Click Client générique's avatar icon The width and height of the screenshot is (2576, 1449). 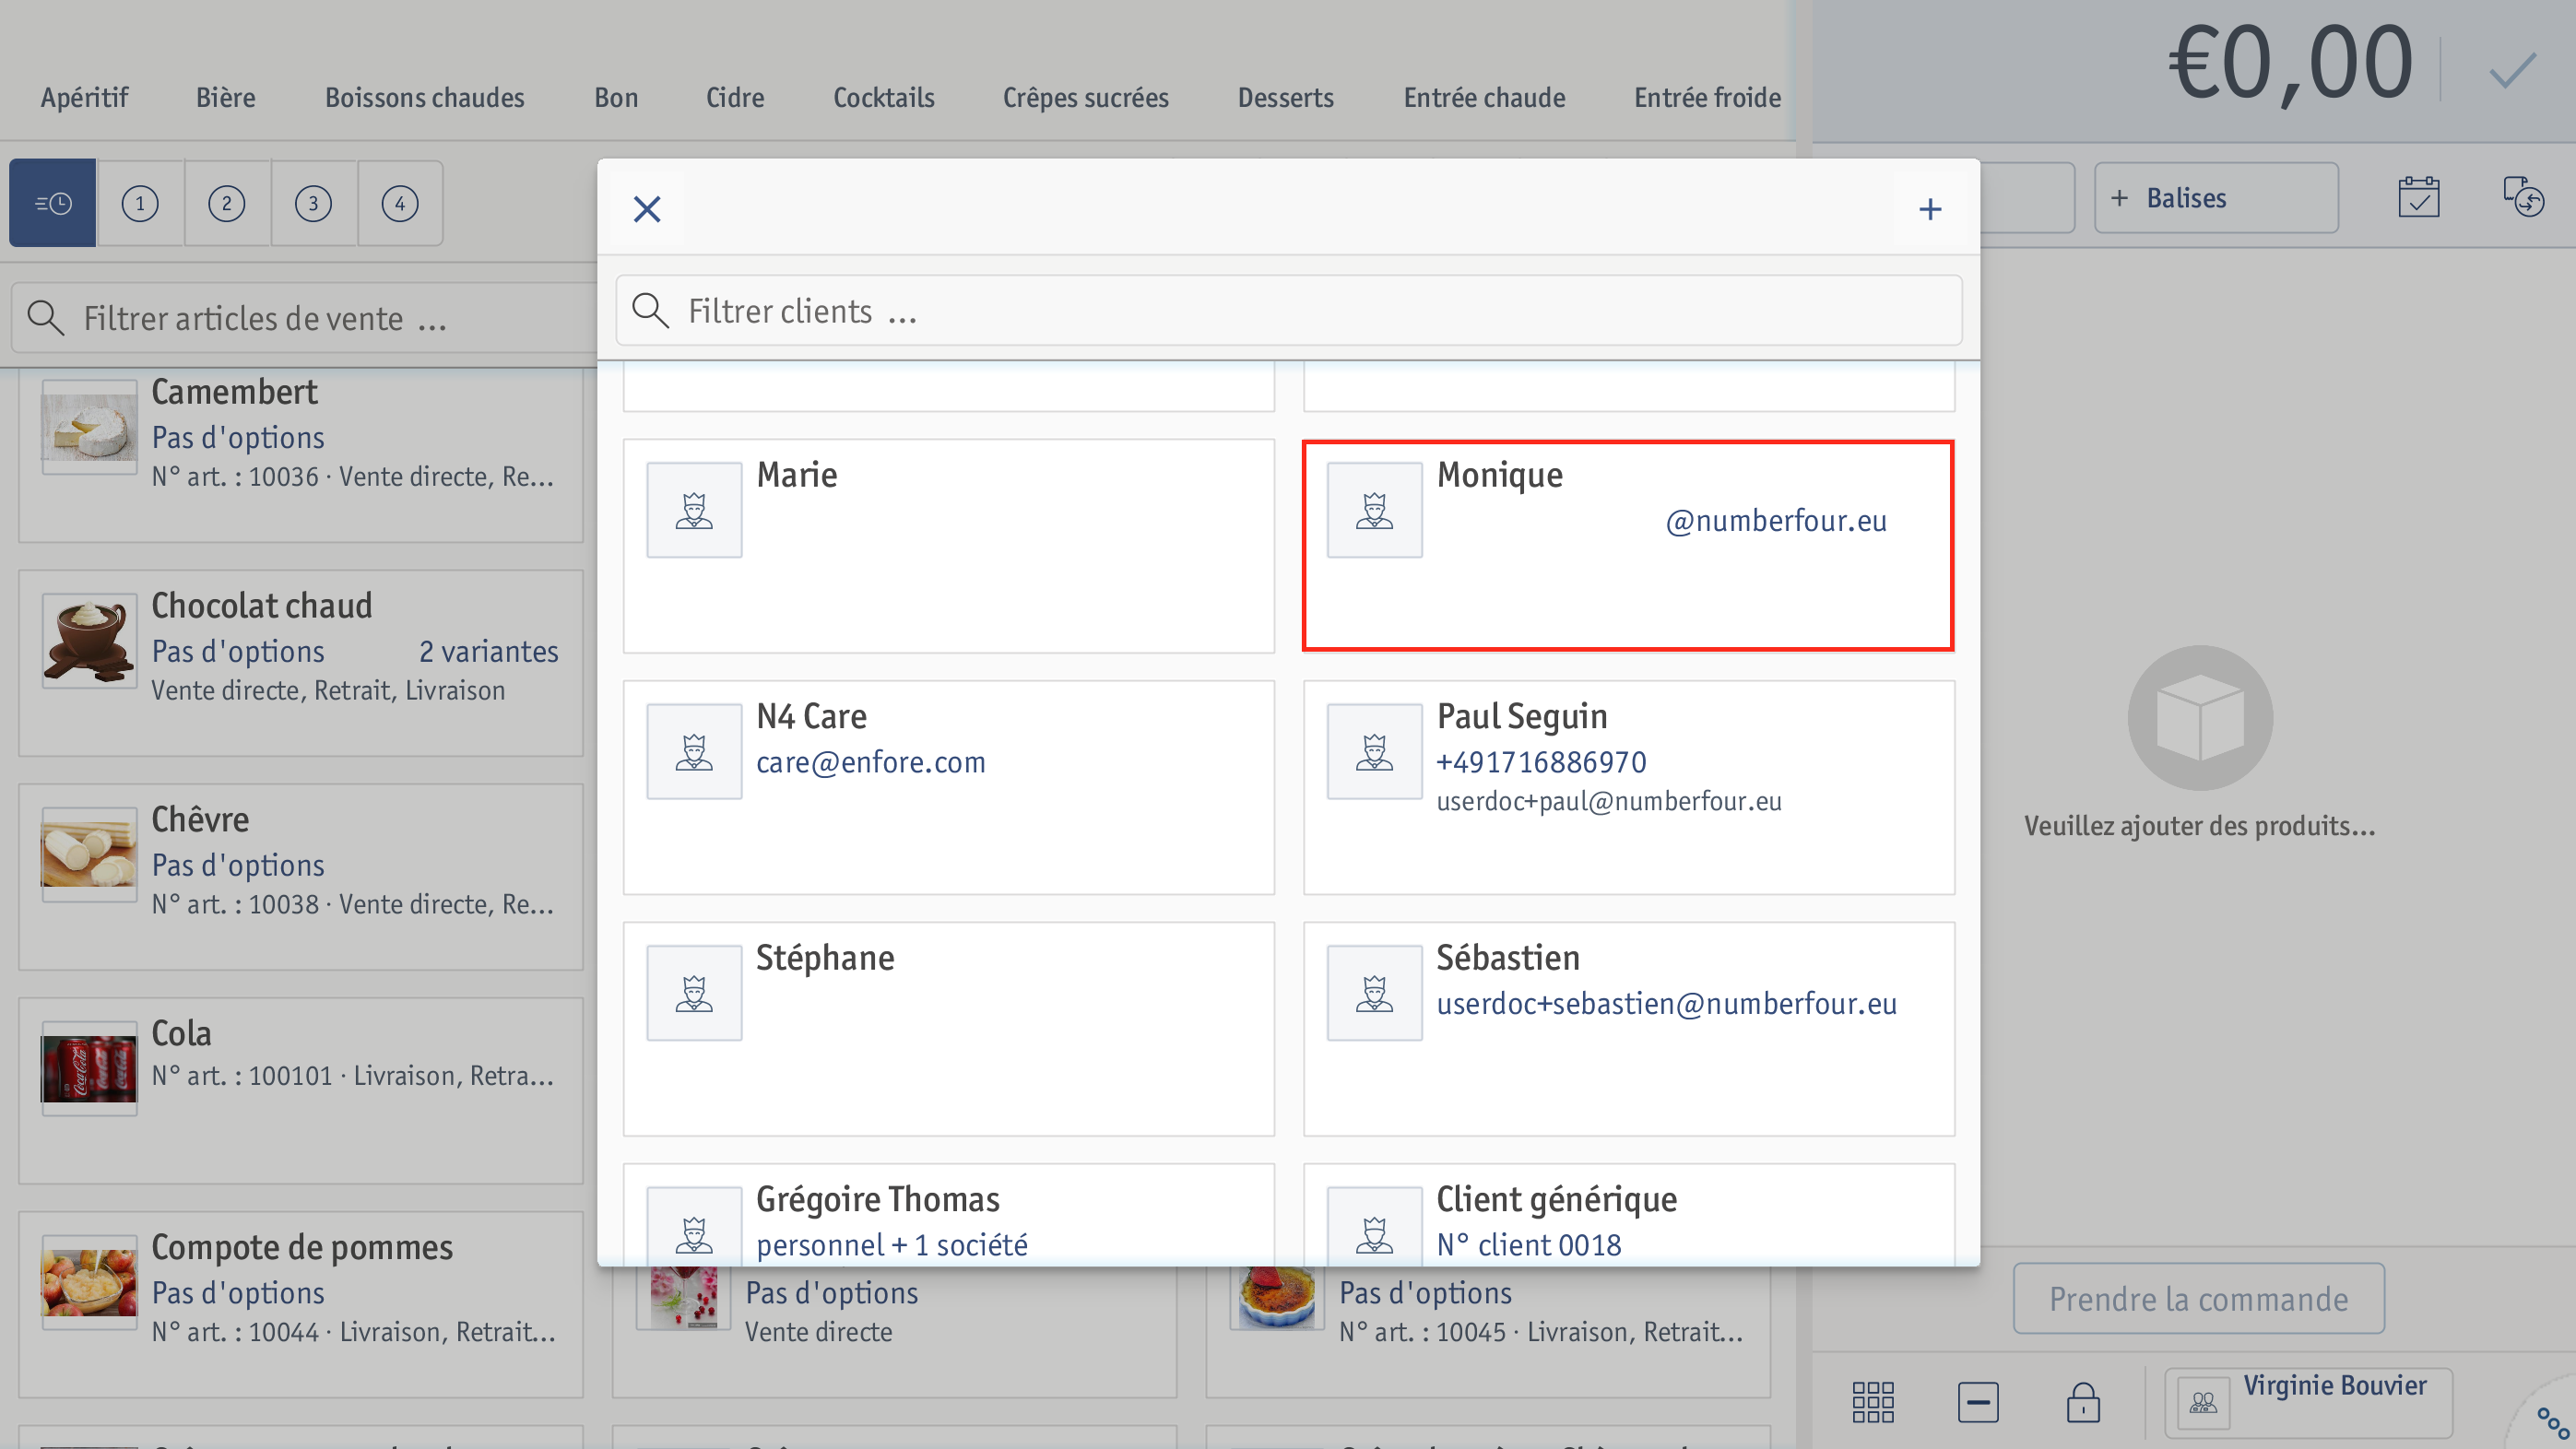[x=1374, y=1227]
